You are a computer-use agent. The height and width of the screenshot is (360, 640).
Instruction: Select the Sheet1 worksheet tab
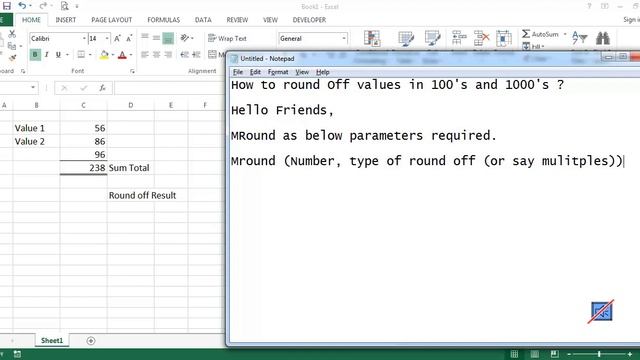click(52, 340)
